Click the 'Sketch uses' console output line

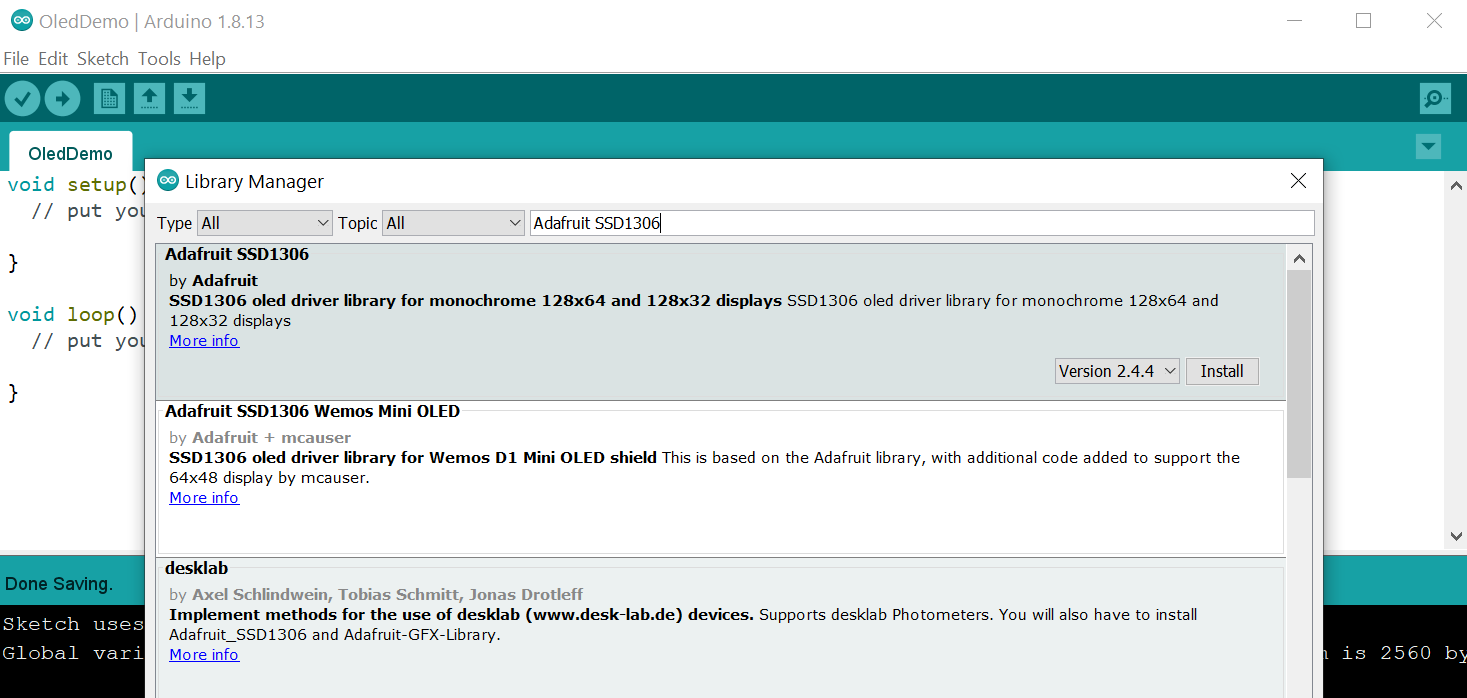(x=73, y=624)
